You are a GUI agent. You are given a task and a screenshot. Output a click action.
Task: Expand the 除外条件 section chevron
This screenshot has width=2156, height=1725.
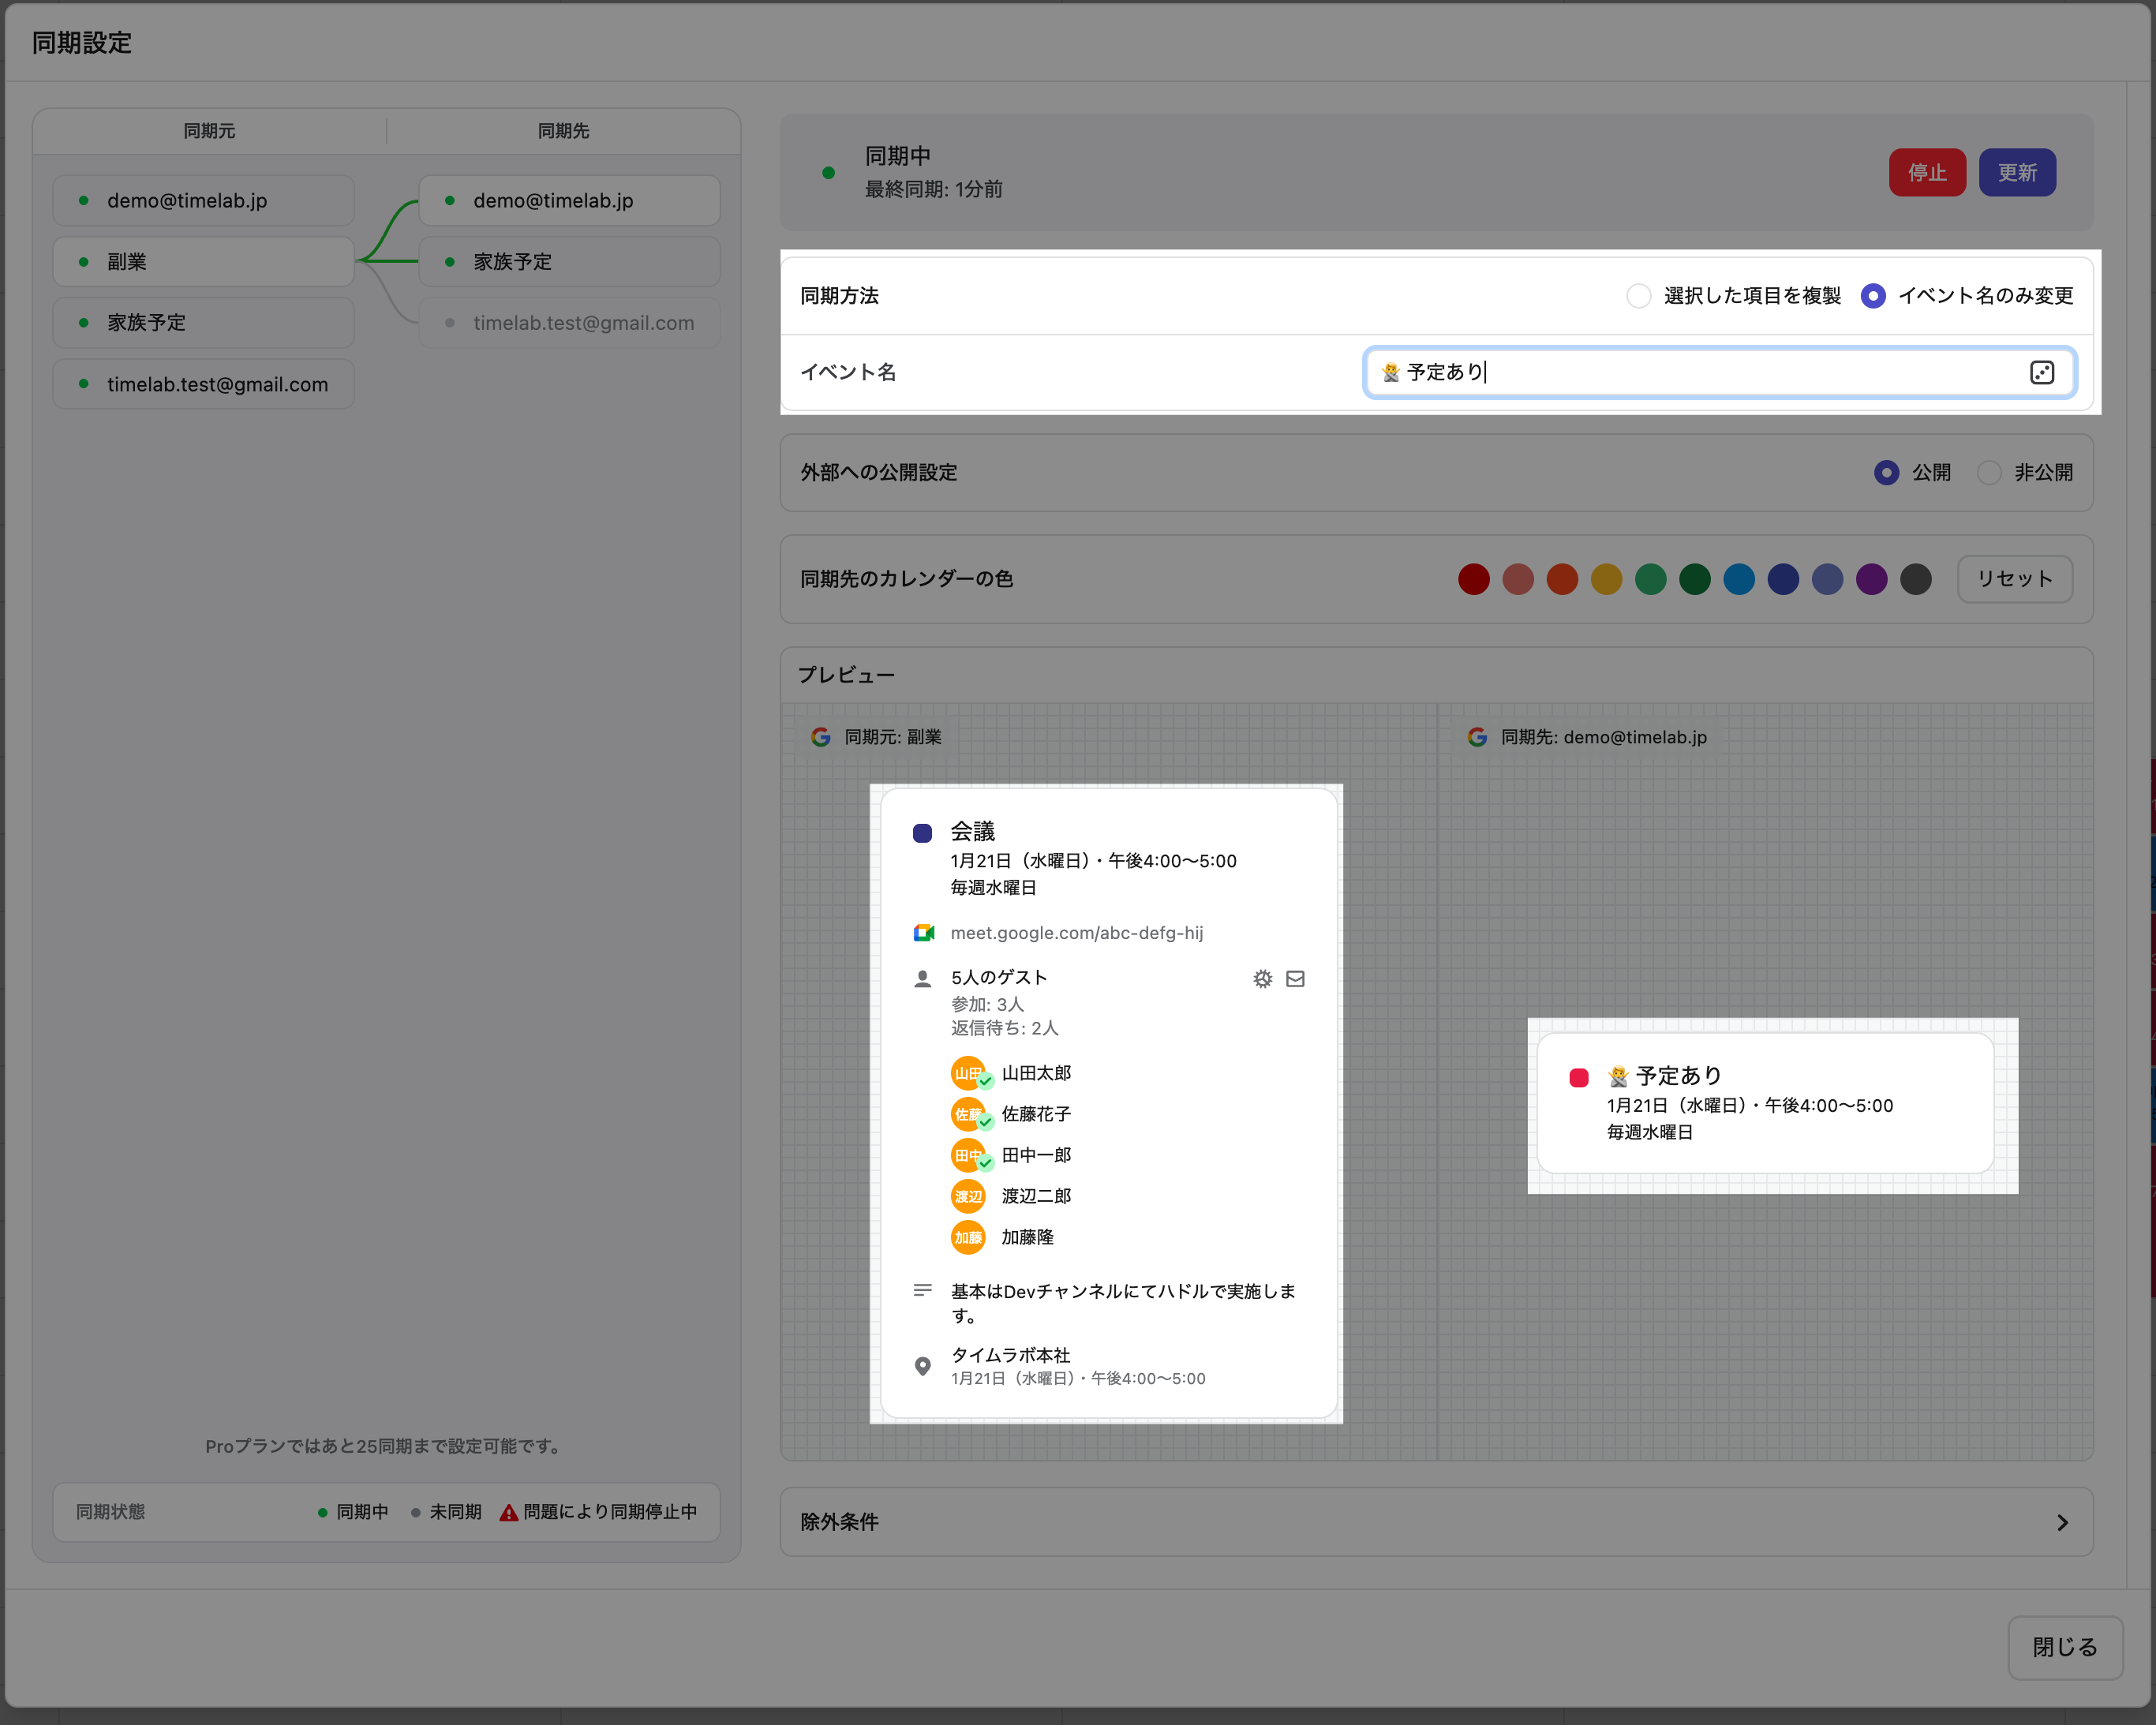2062,1522
